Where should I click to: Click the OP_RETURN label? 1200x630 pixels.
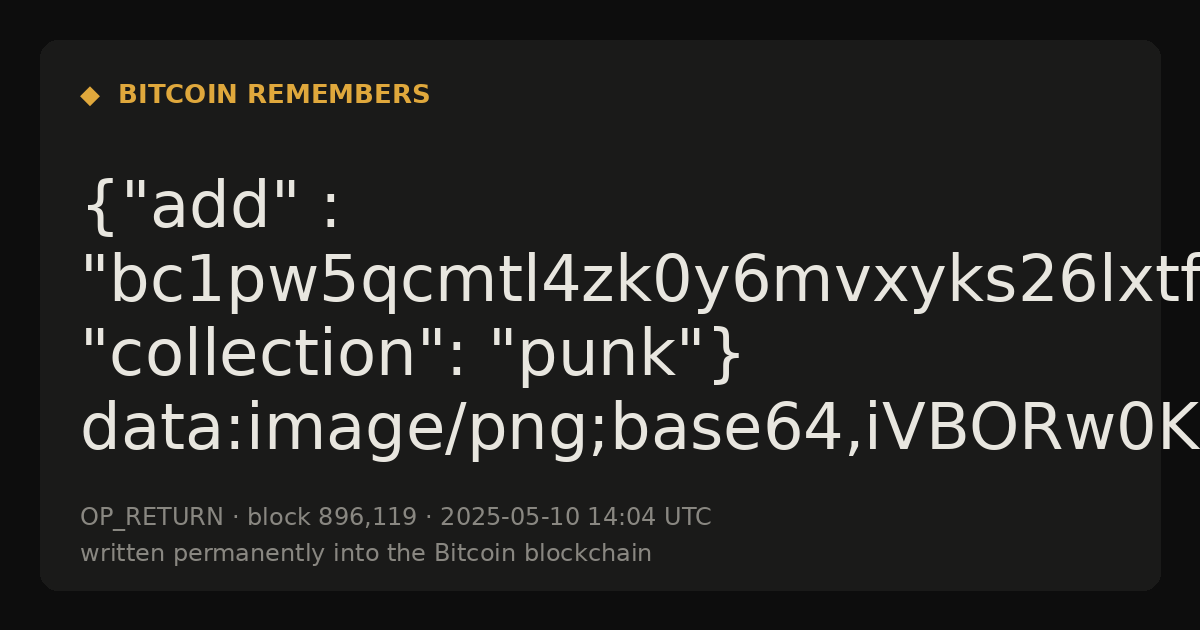pos(151,518)
